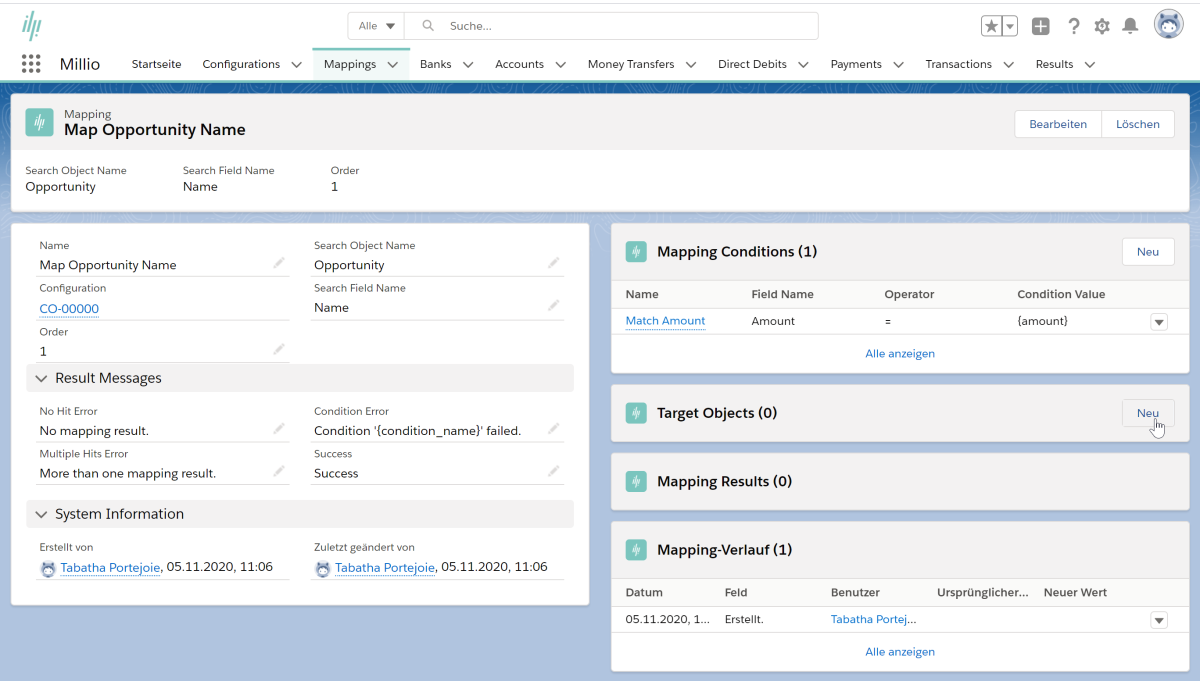Open global actions plus icon
The height and width of the screenshot is (681, 1200).
(1041, 26)
